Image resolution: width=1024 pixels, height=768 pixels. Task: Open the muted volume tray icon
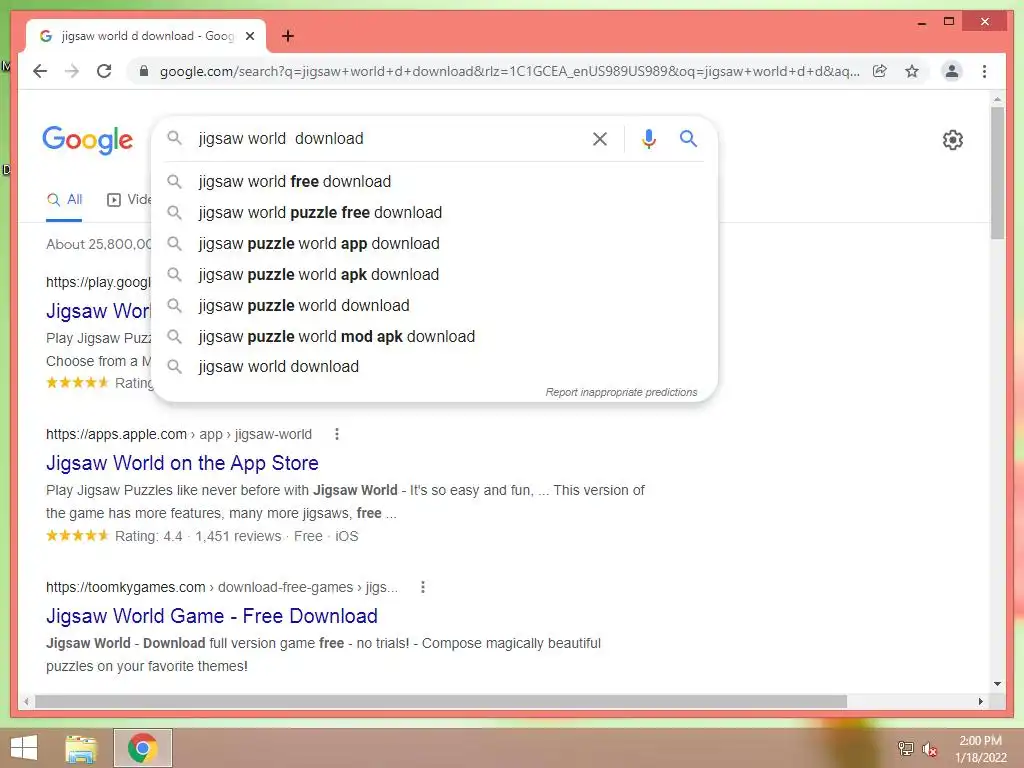tap(929, 749)
